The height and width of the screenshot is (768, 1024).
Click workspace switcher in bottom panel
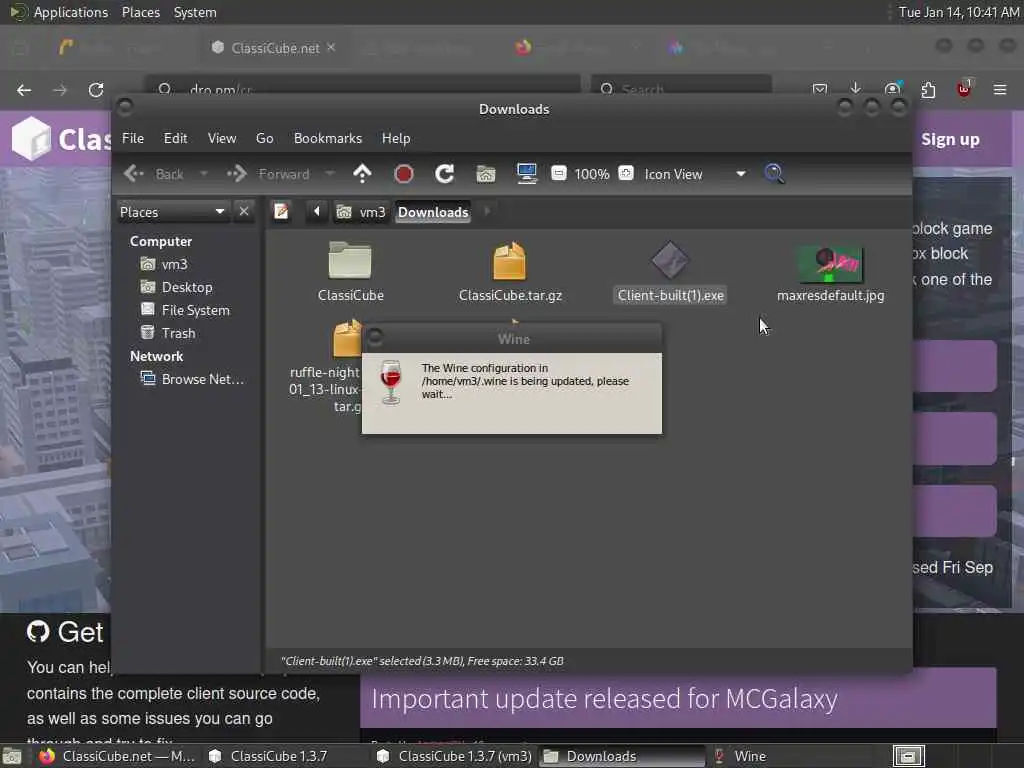tap(909, 756)
